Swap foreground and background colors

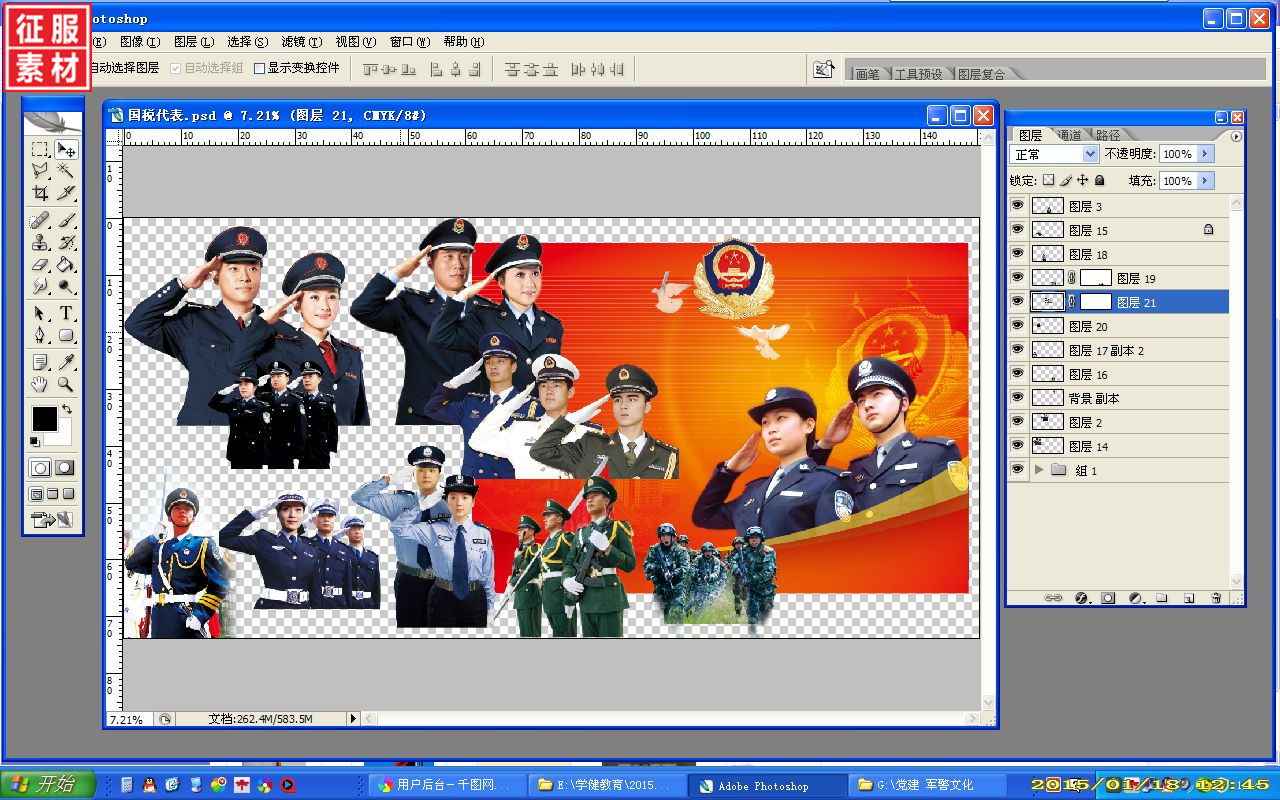(67, 409)
